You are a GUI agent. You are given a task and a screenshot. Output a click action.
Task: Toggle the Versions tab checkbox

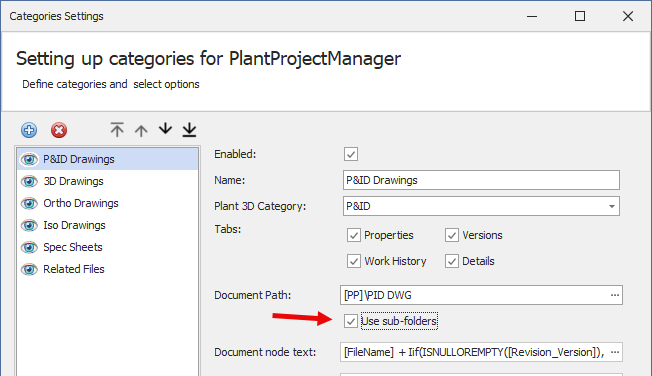(452, 235)
